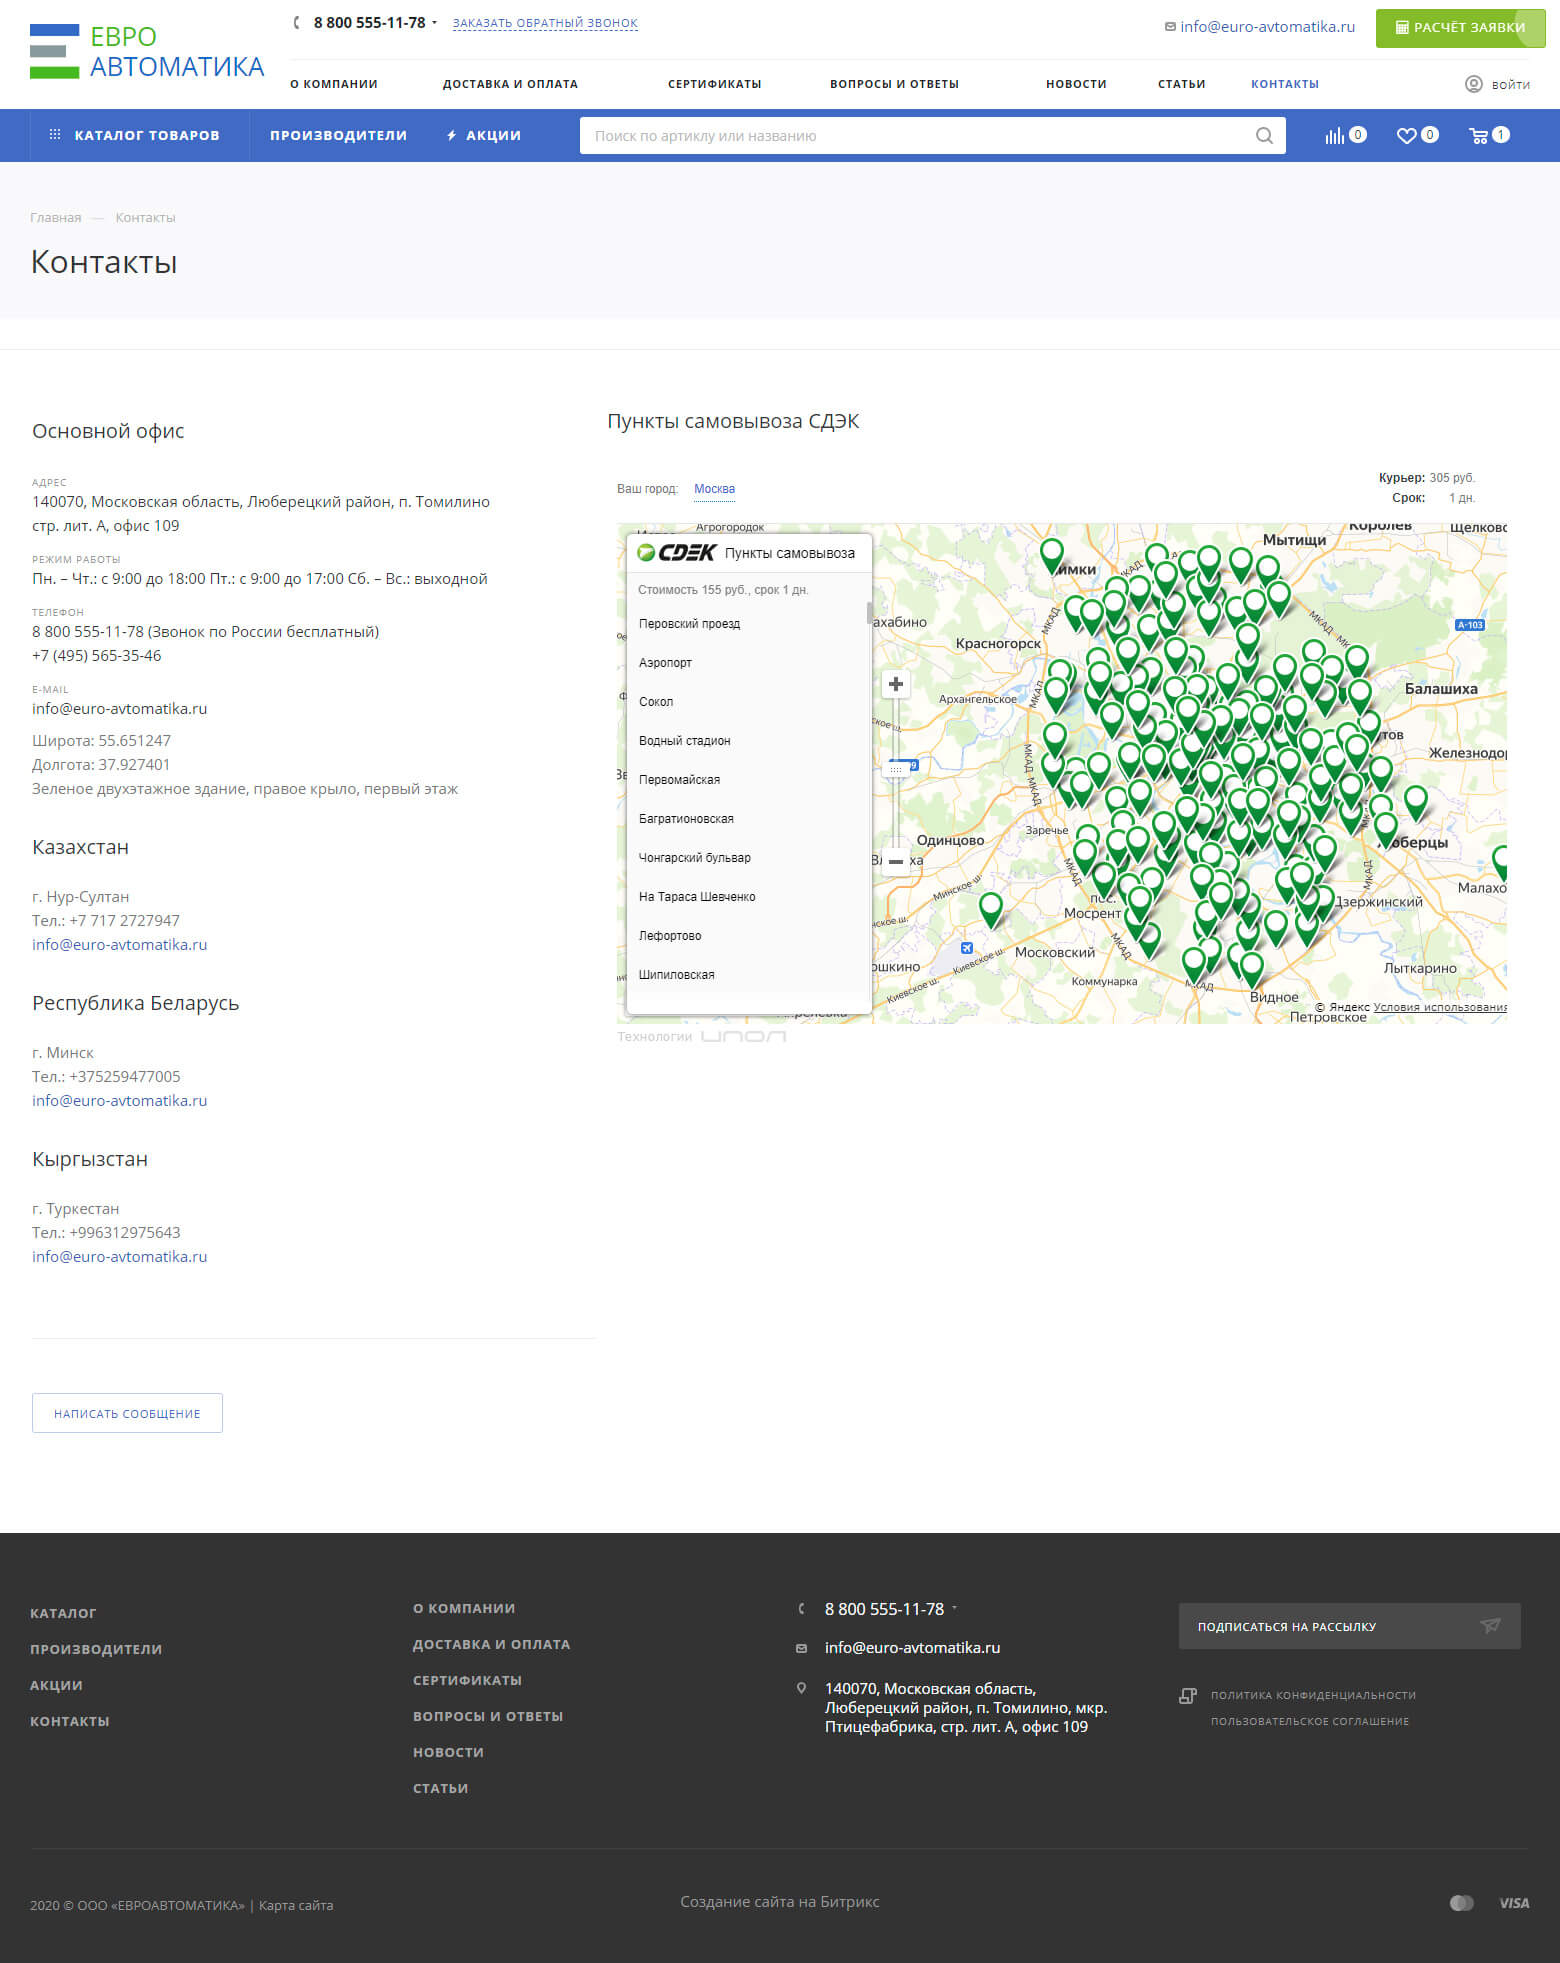The image size is (1560, 1963).
Task: Click the header email info@euro-avtomatika.ru
Action: click(x=1267, y=27)
